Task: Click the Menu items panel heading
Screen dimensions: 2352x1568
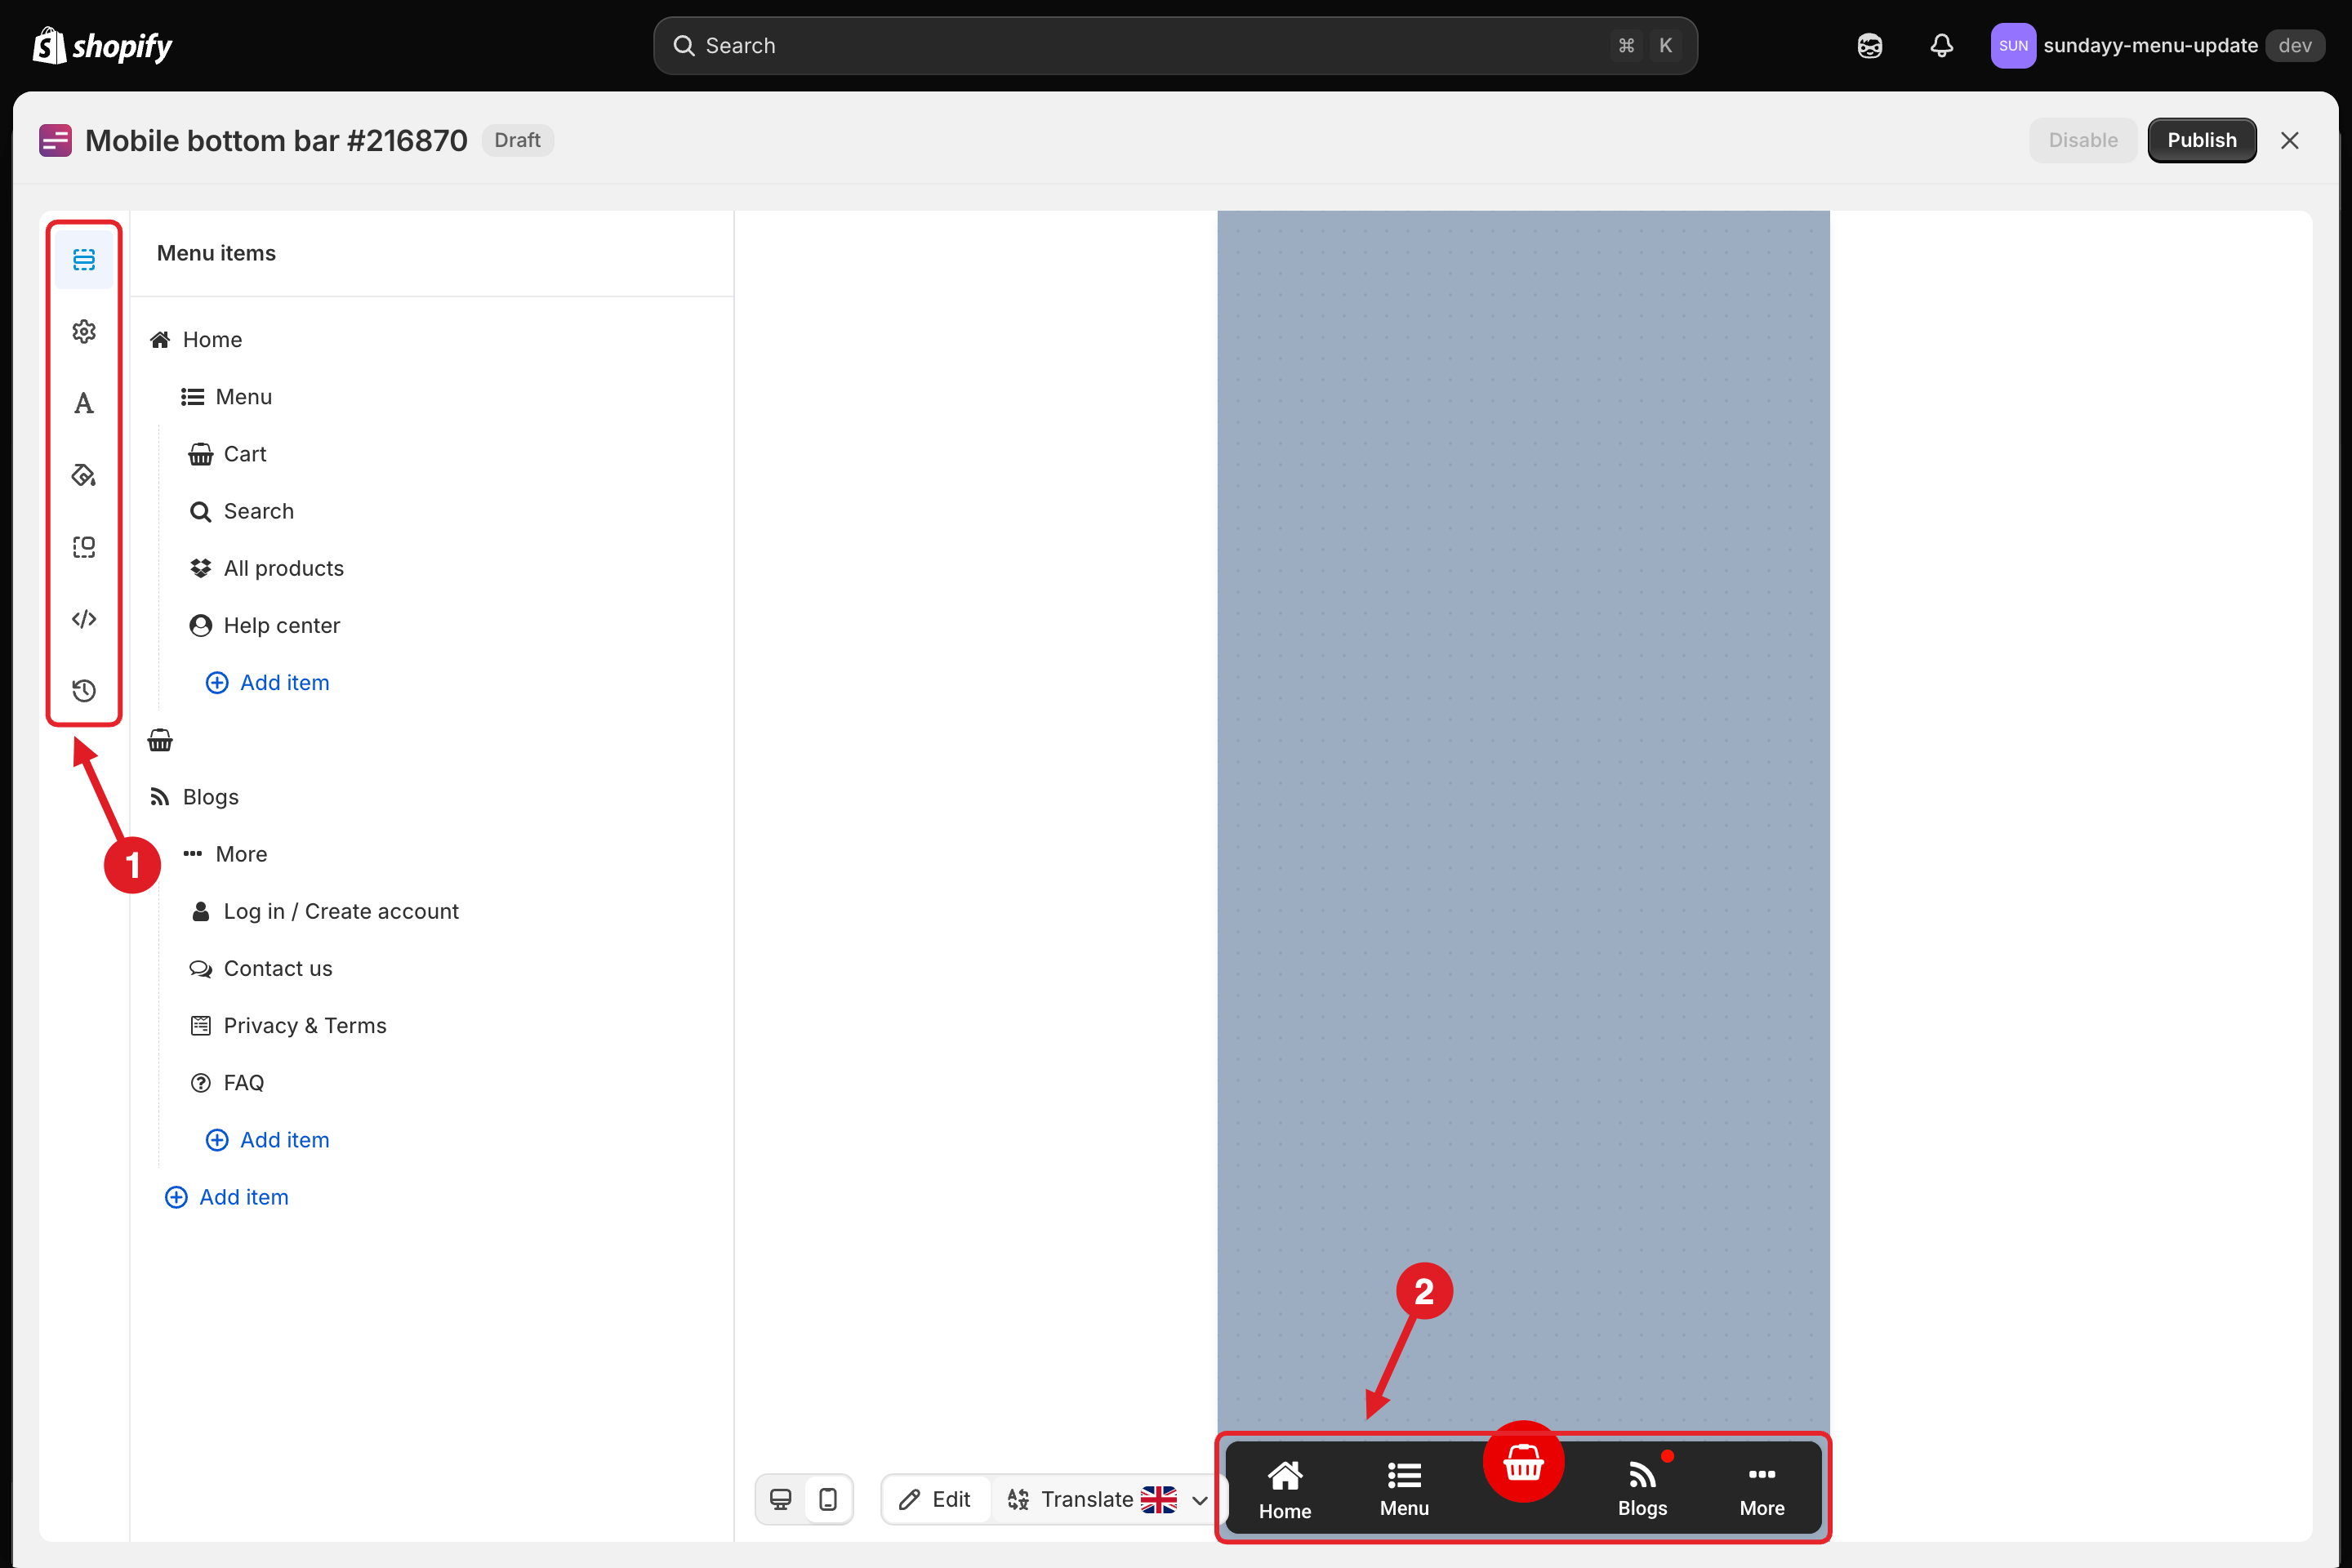Action: point(216,253)
